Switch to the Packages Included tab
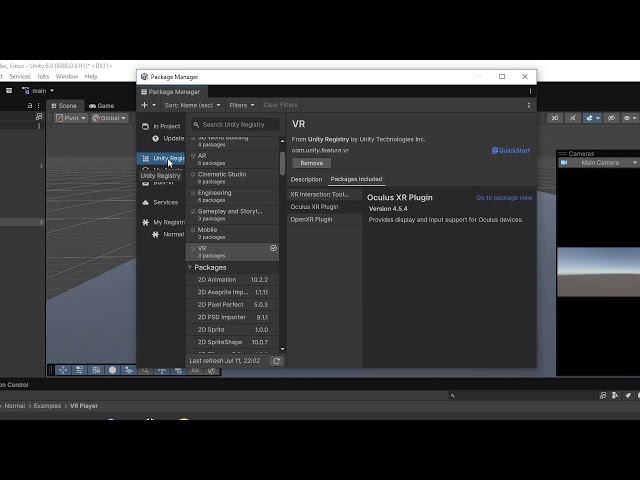Image resolution: width=640 pixels, height=480 pixels. pyautogui.click(x=356, y=179)
